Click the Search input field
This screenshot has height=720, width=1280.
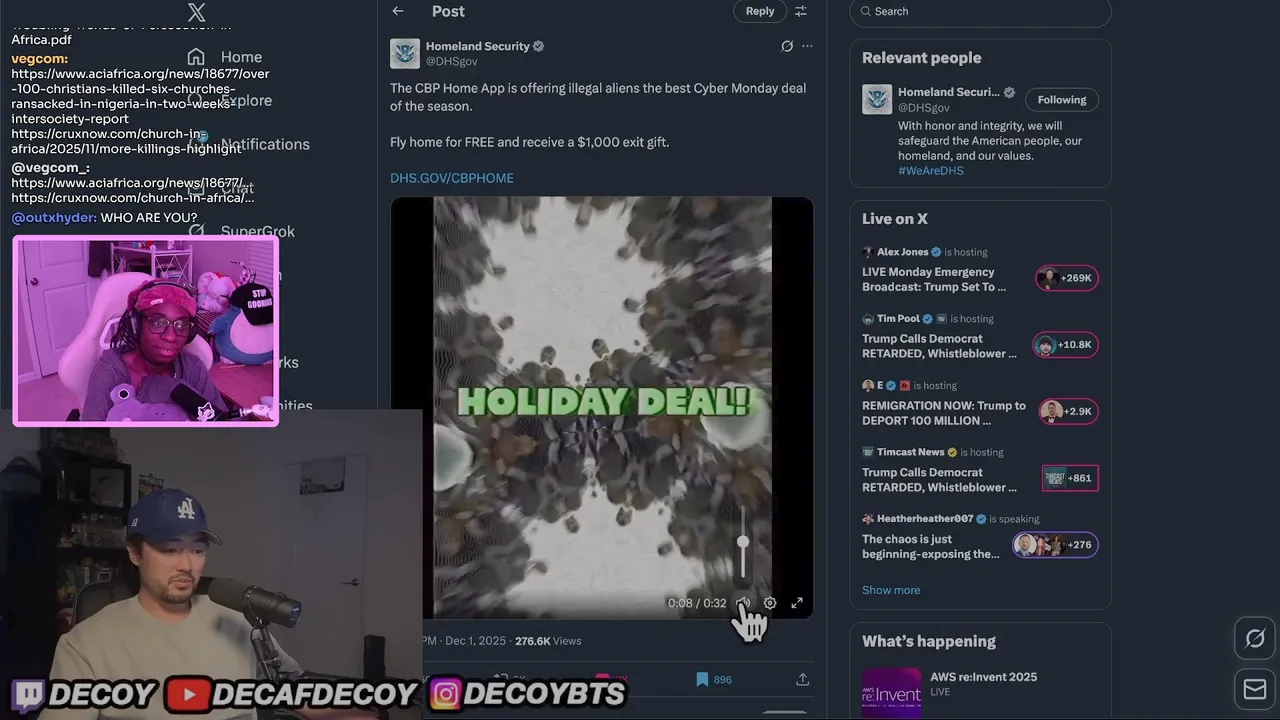coord(981,12)
